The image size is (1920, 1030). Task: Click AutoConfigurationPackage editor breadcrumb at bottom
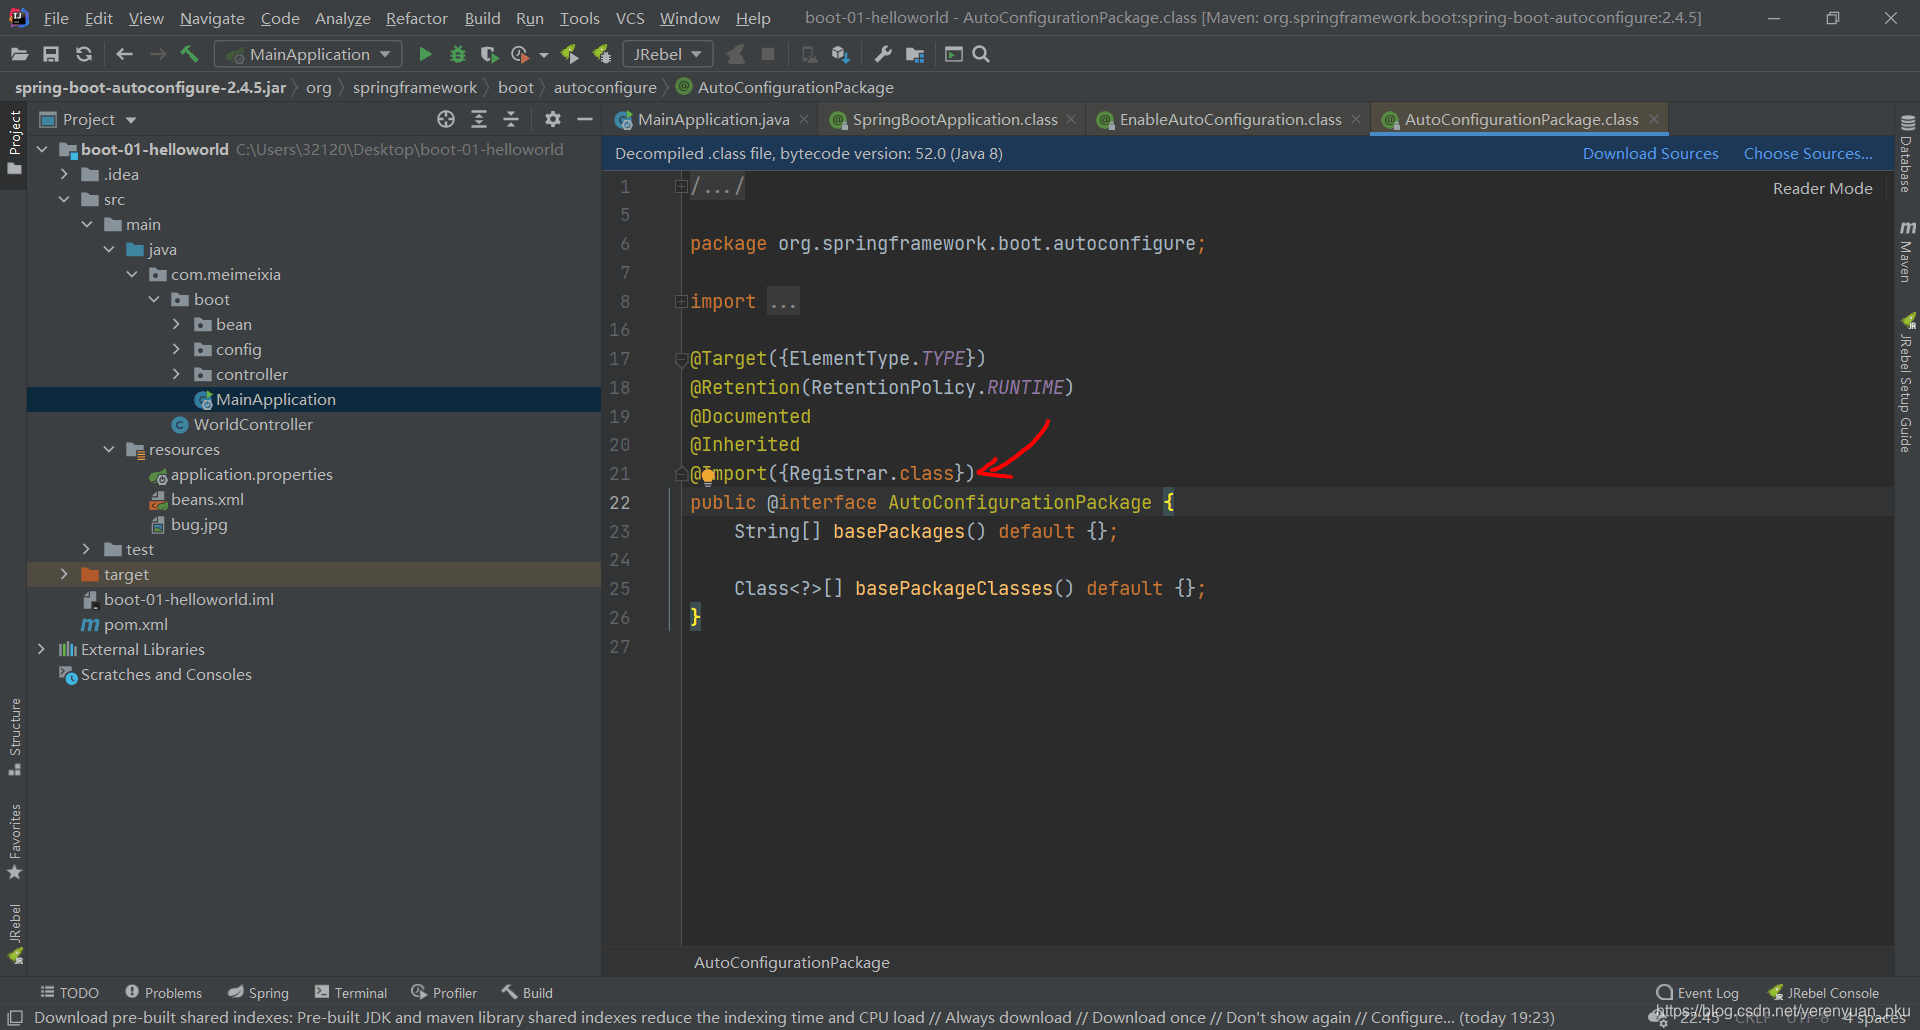791,962
